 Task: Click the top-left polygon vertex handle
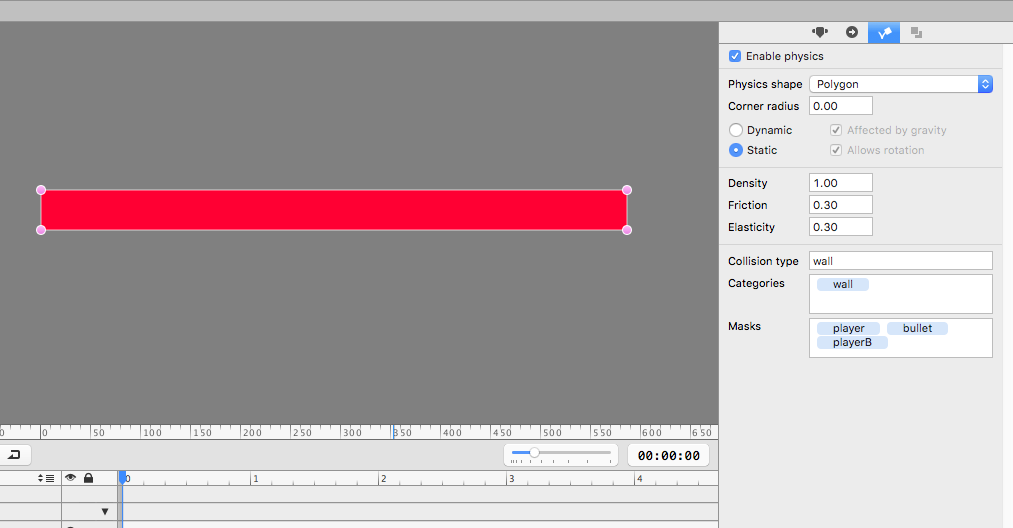(x=41, y=190)
